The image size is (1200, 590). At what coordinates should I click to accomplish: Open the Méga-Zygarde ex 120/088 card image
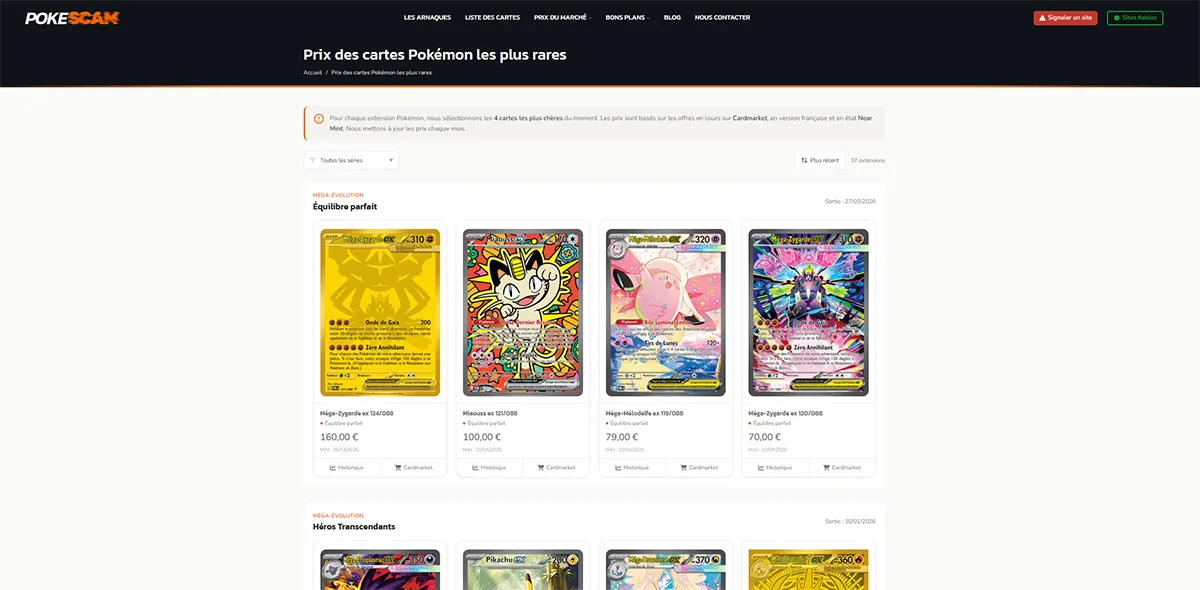[808, 313]
